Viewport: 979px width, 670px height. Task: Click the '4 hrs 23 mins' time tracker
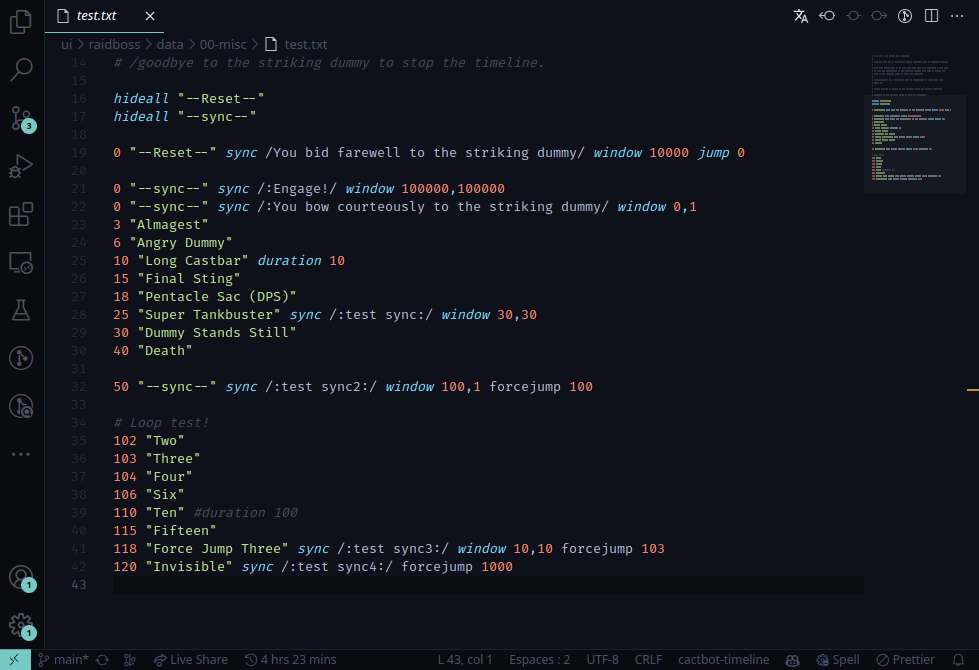pyautogui.click(x=290, y=659)
